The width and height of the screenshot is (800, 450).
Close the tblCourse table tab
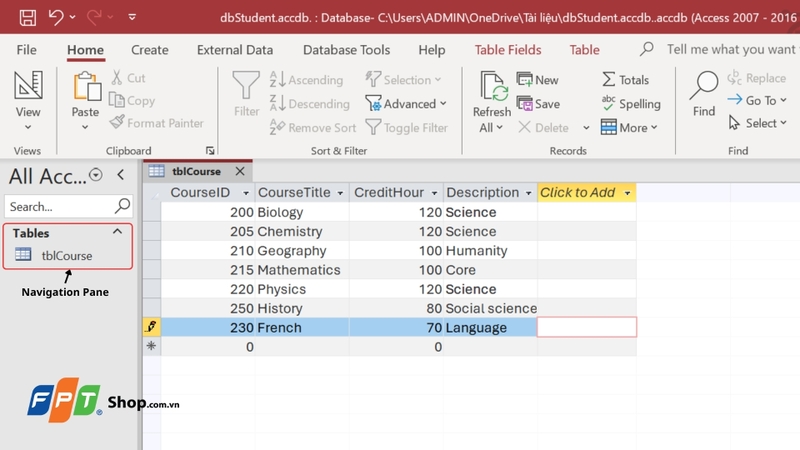click(240, 171)
